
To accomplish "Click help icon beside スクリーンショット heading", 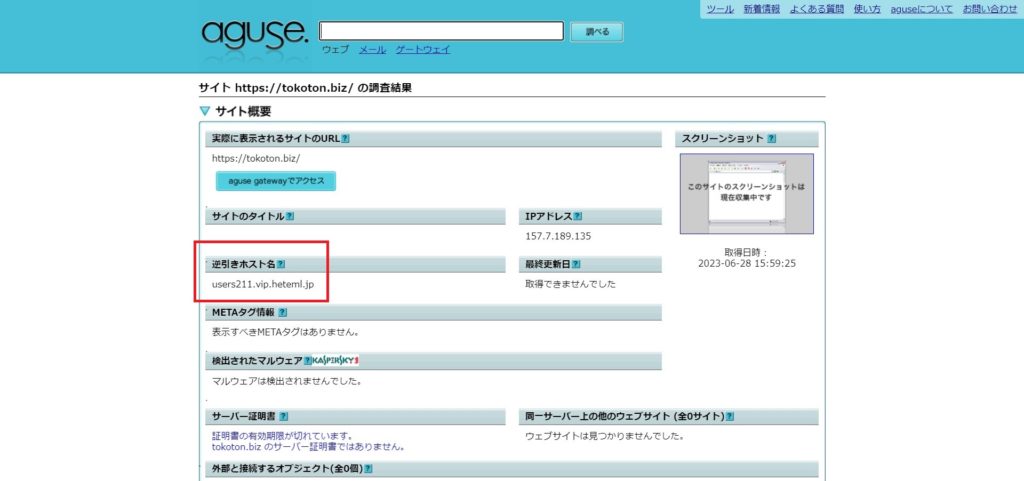I will pos(771,139).
